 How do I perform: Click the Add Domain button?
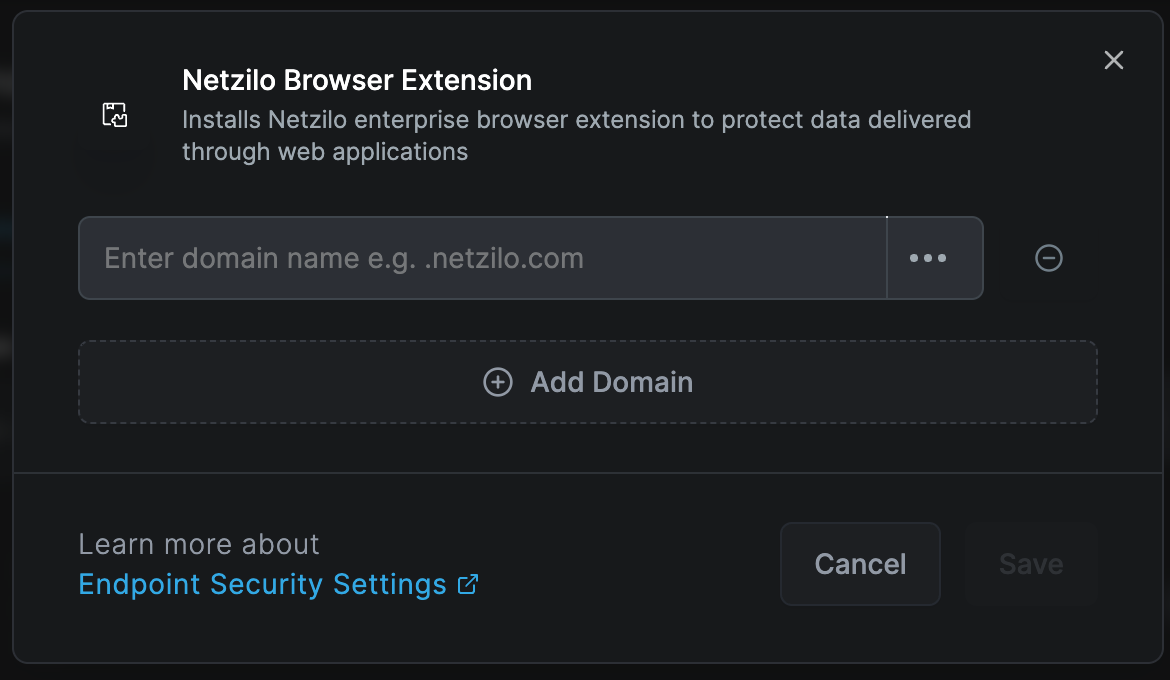pos(588,382)
